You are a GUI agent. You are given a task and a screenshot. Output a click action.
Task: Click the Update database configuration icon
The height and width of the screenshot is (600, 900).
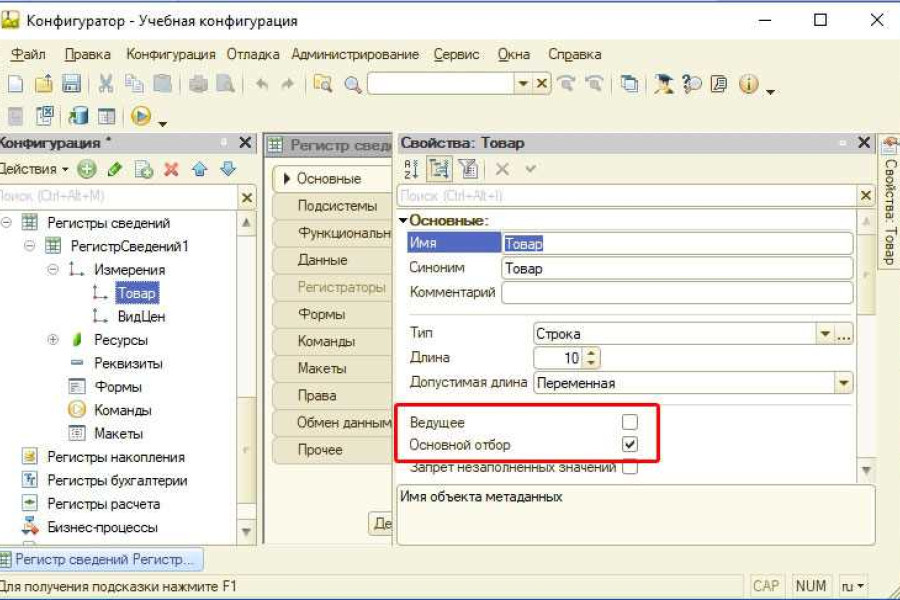coord(78,116)
